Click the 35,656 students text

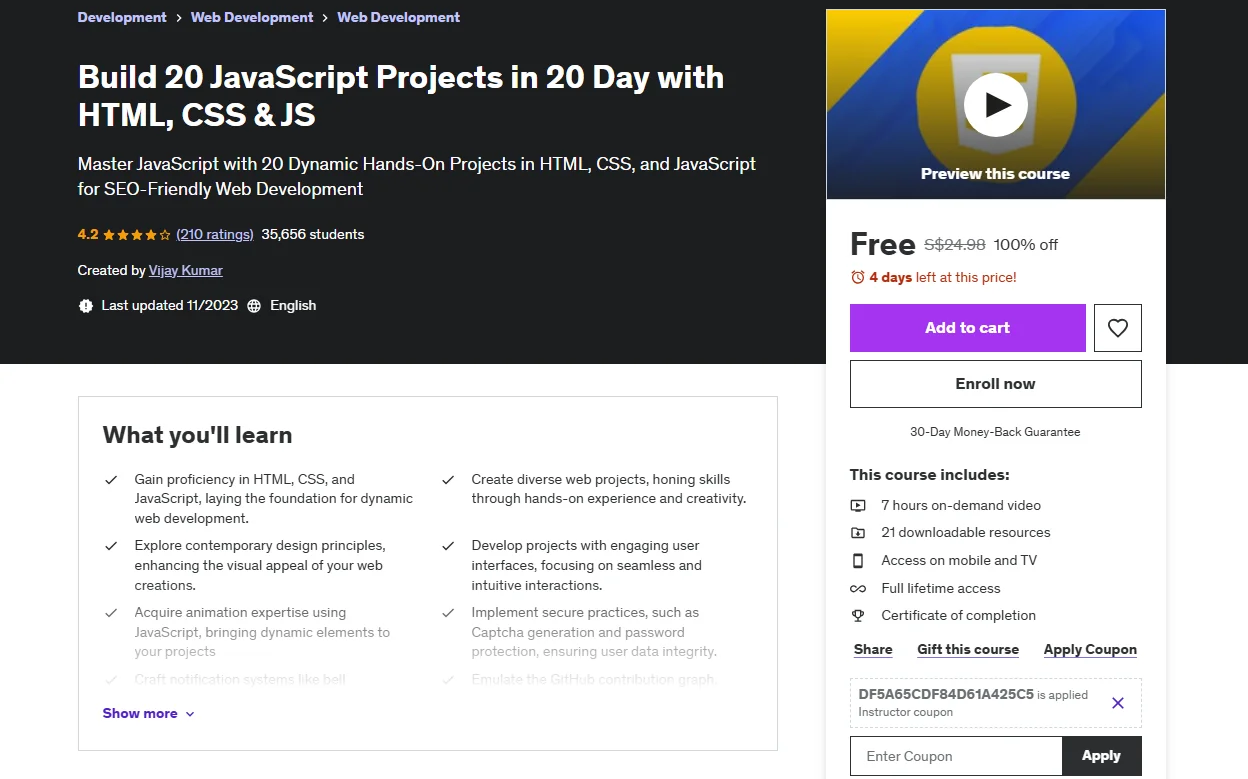coord(313,234)
